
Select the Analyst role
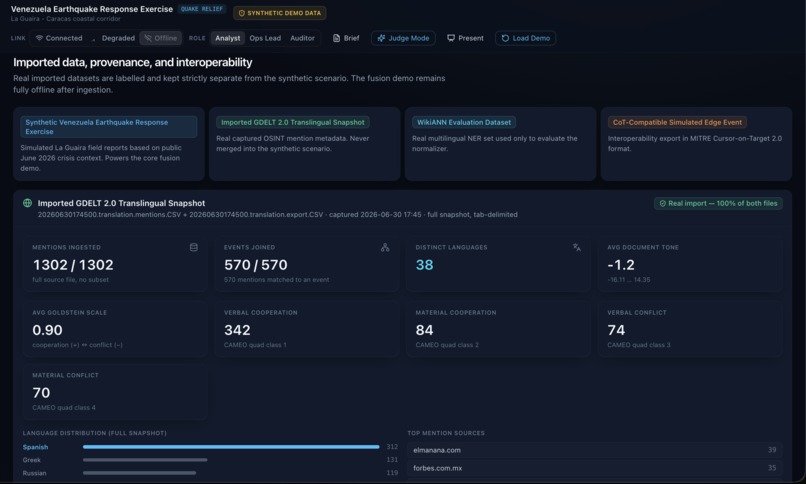coord(227,38)
